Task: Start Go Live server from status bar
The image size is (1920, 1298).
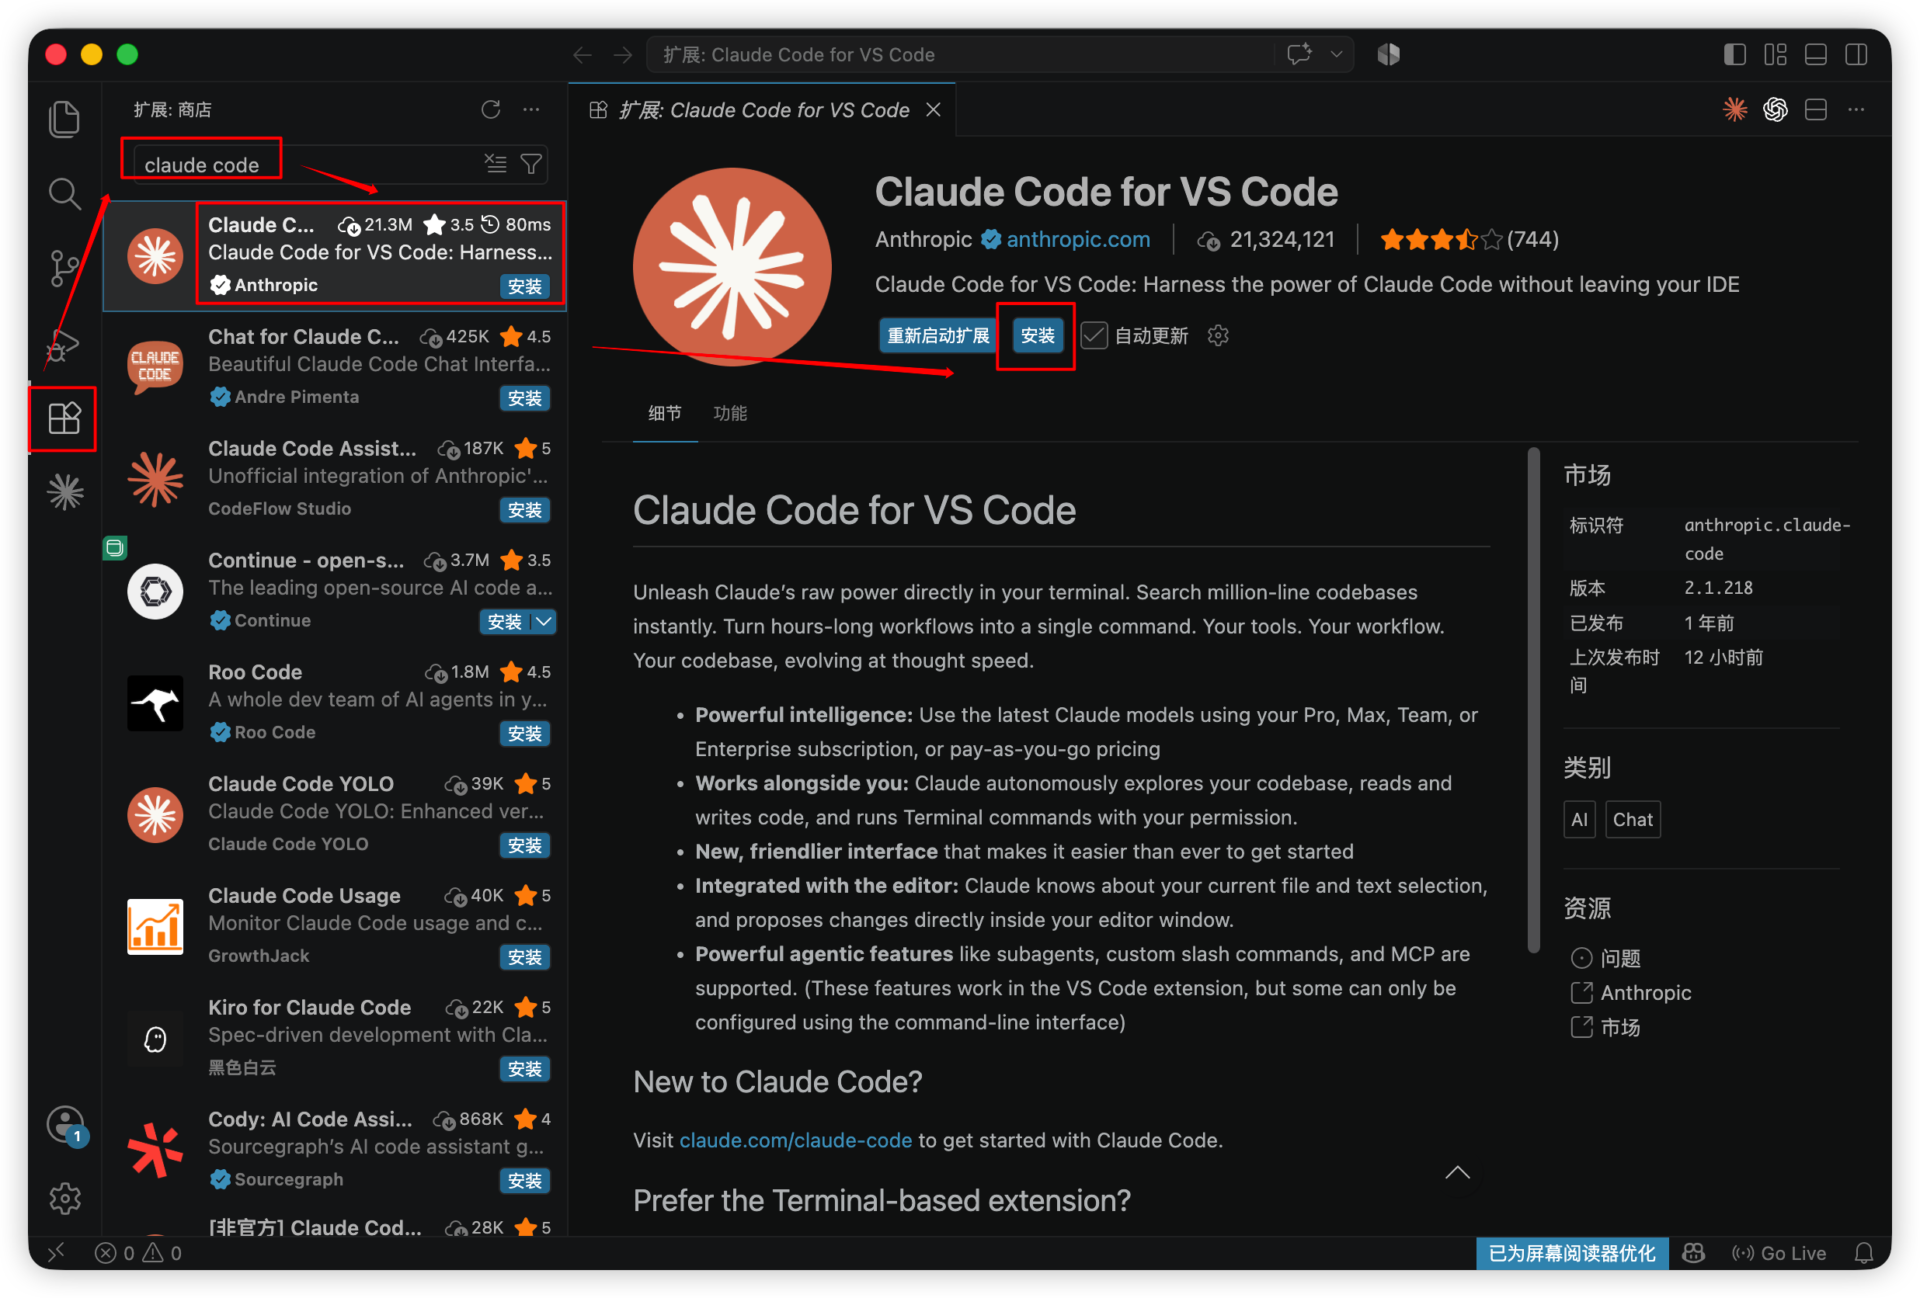Action: tap(1779, 1253)
